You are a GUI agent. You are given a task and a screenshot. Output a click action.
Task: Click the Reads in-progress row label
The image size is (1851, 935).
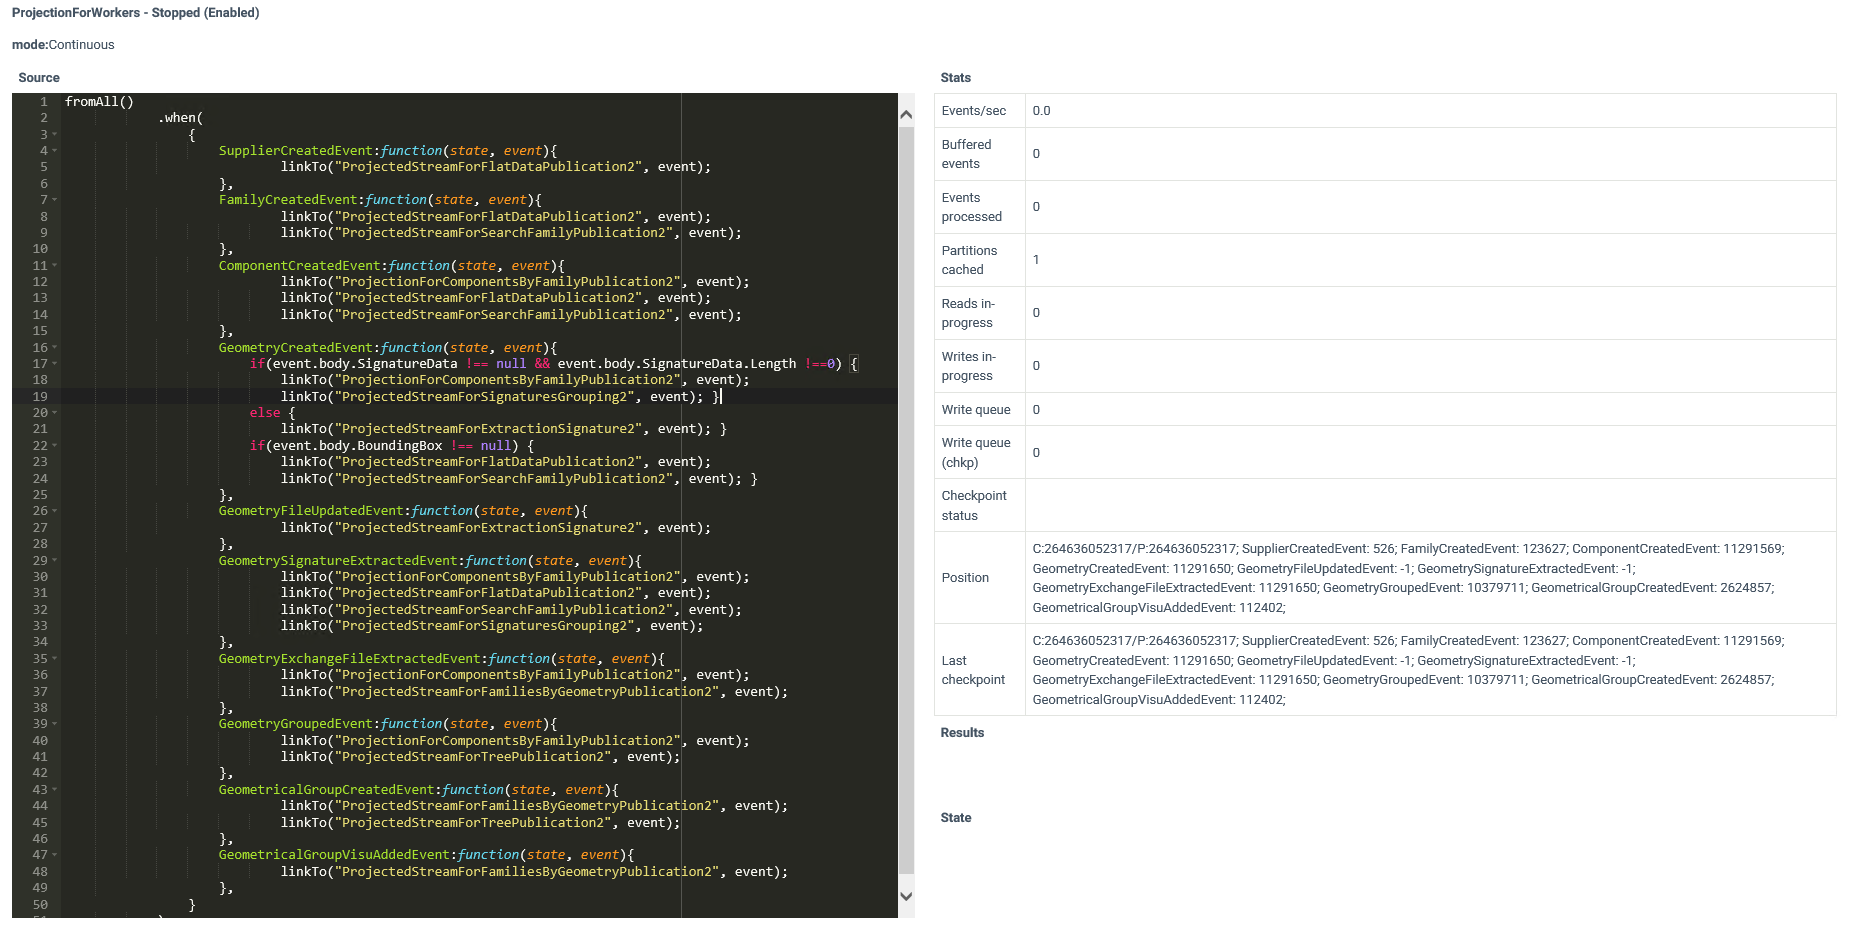(x=968, y=313)
